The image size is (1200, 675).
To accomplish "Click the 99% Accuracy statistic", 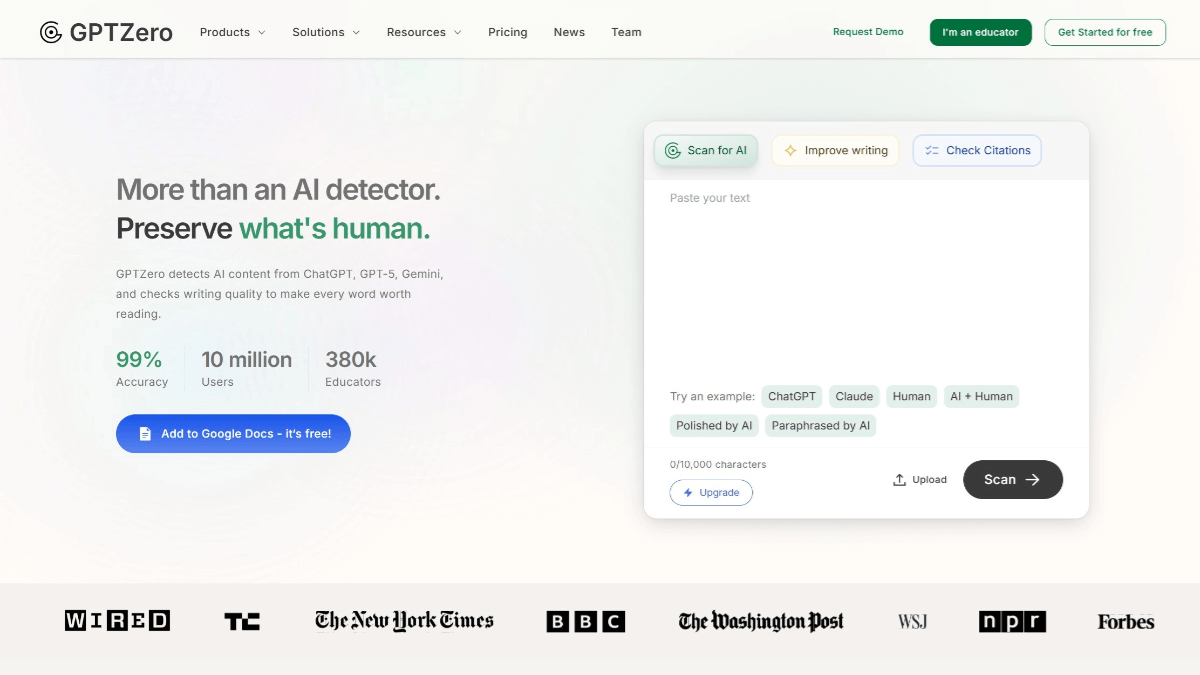I will pyautogui.click(x=142, y=368).
